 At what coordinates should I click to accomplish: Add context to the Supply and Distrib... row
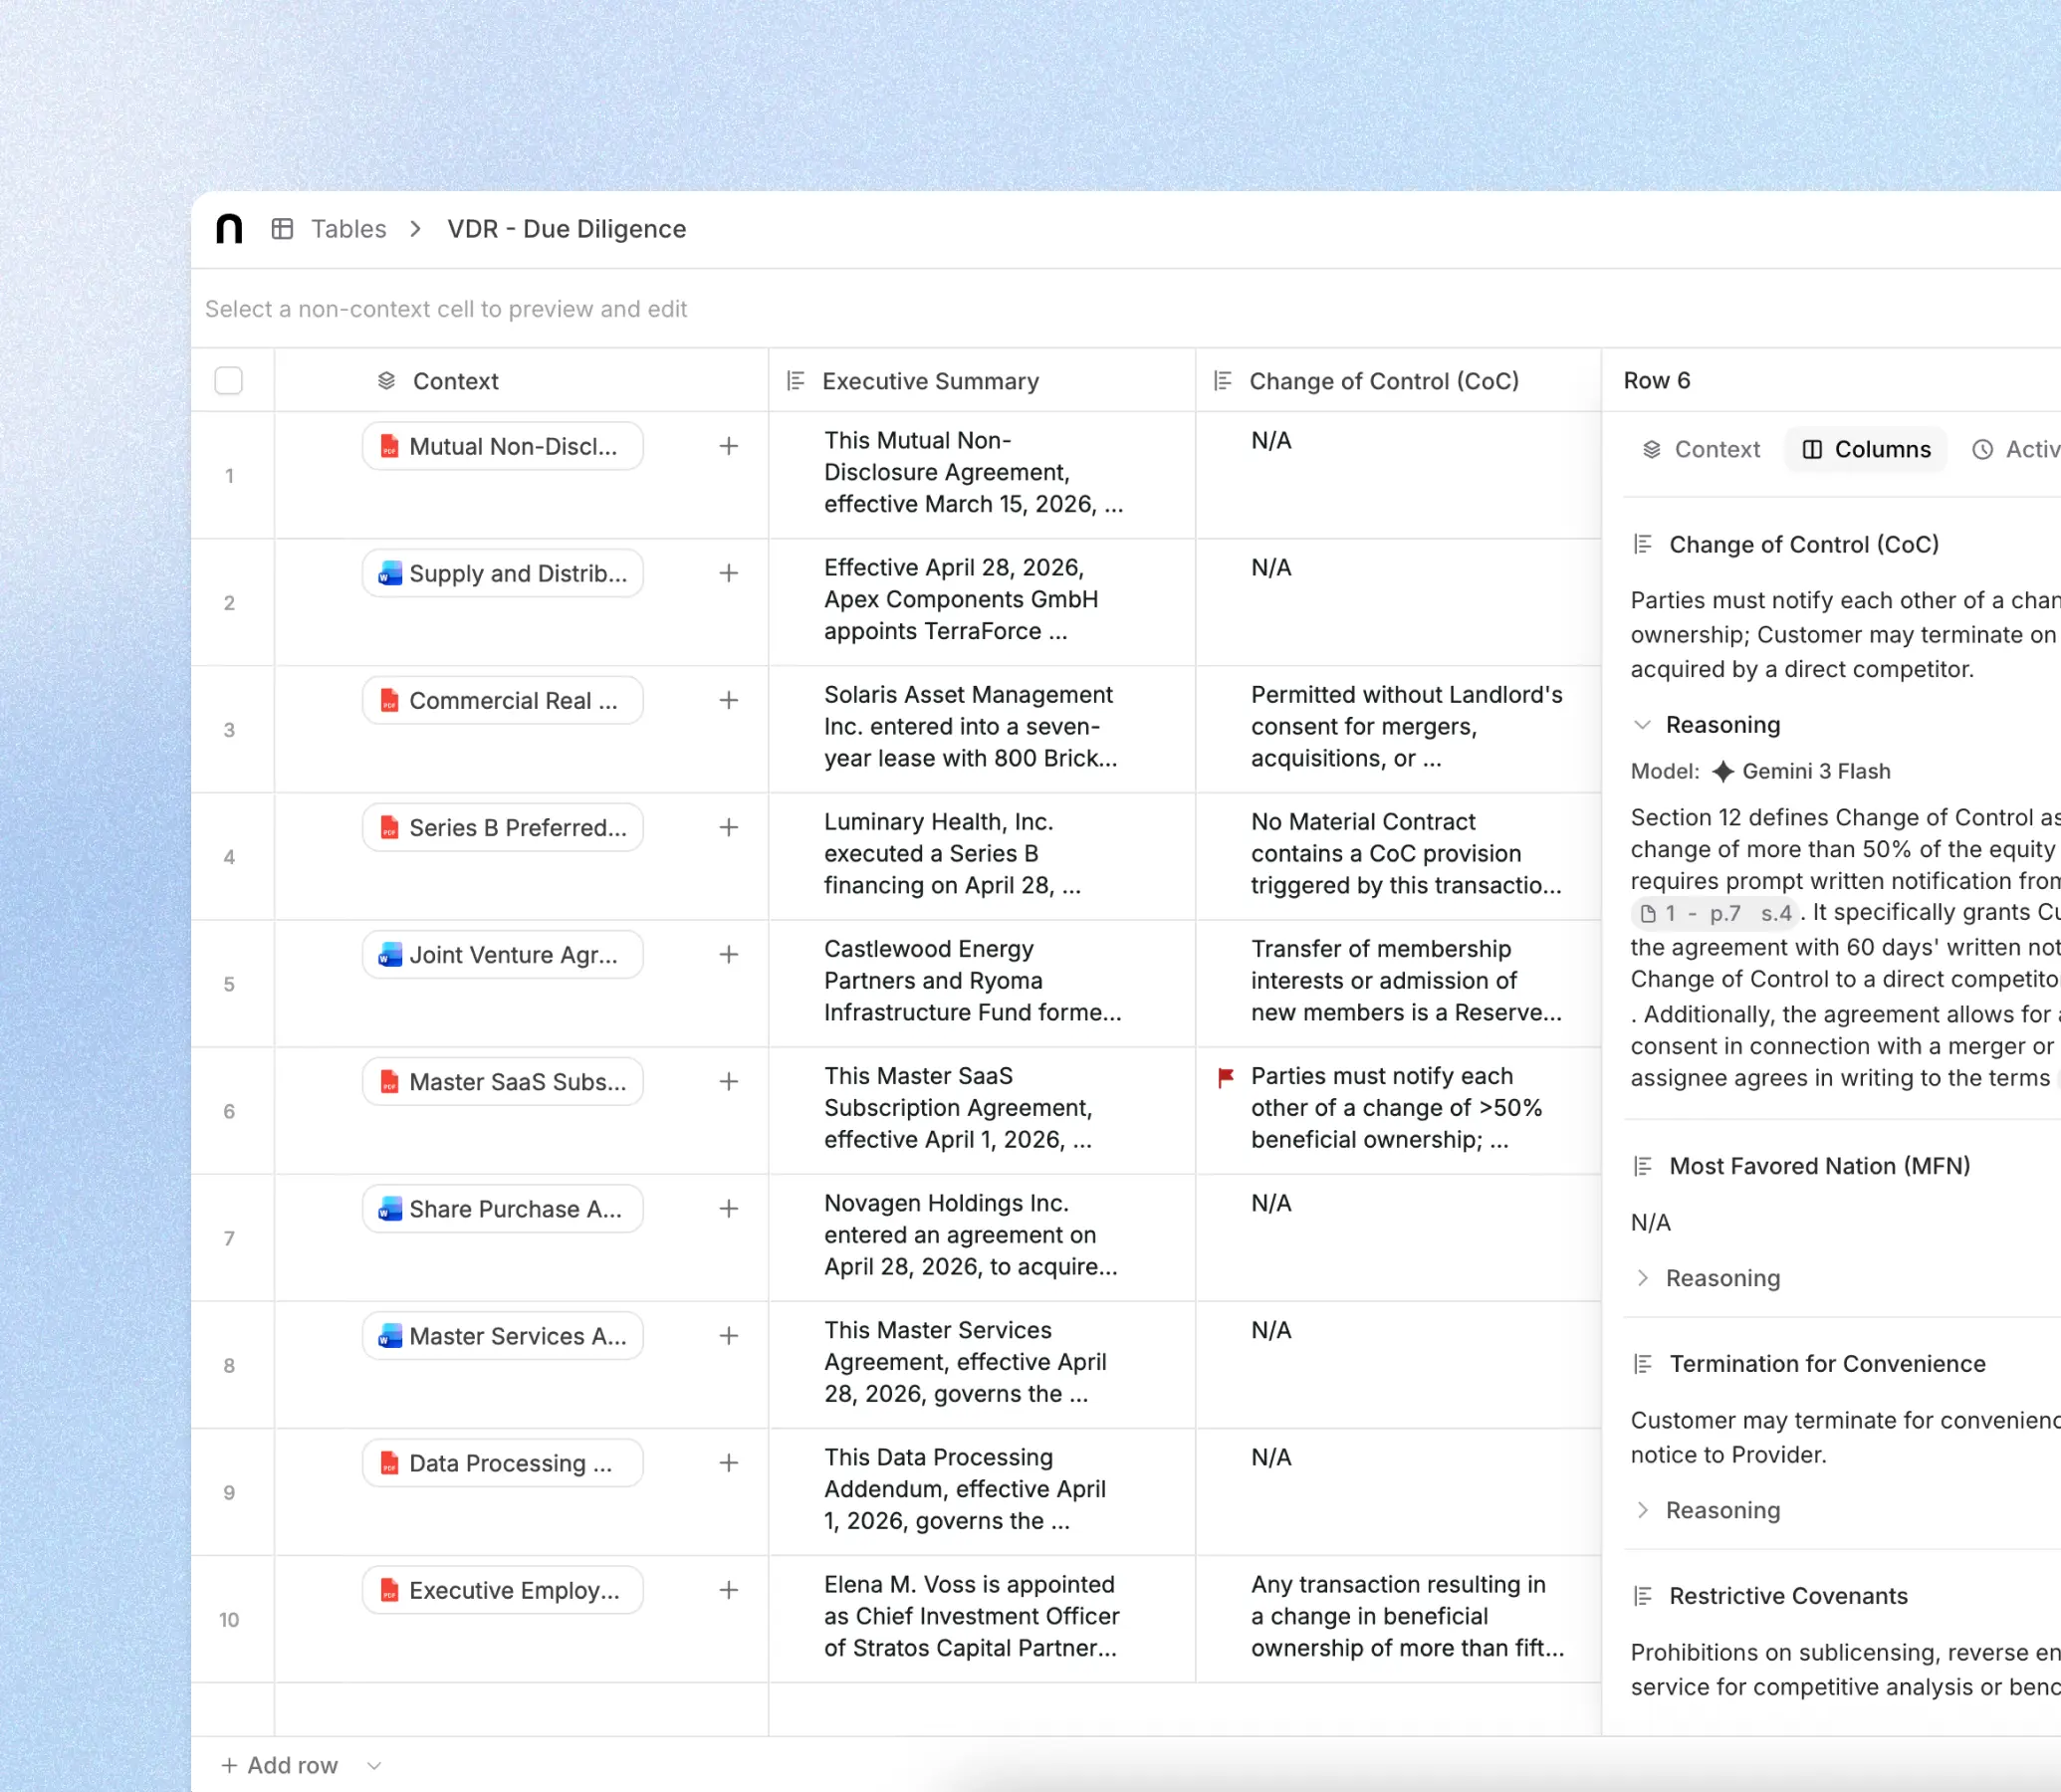click(x=729, y=573)
